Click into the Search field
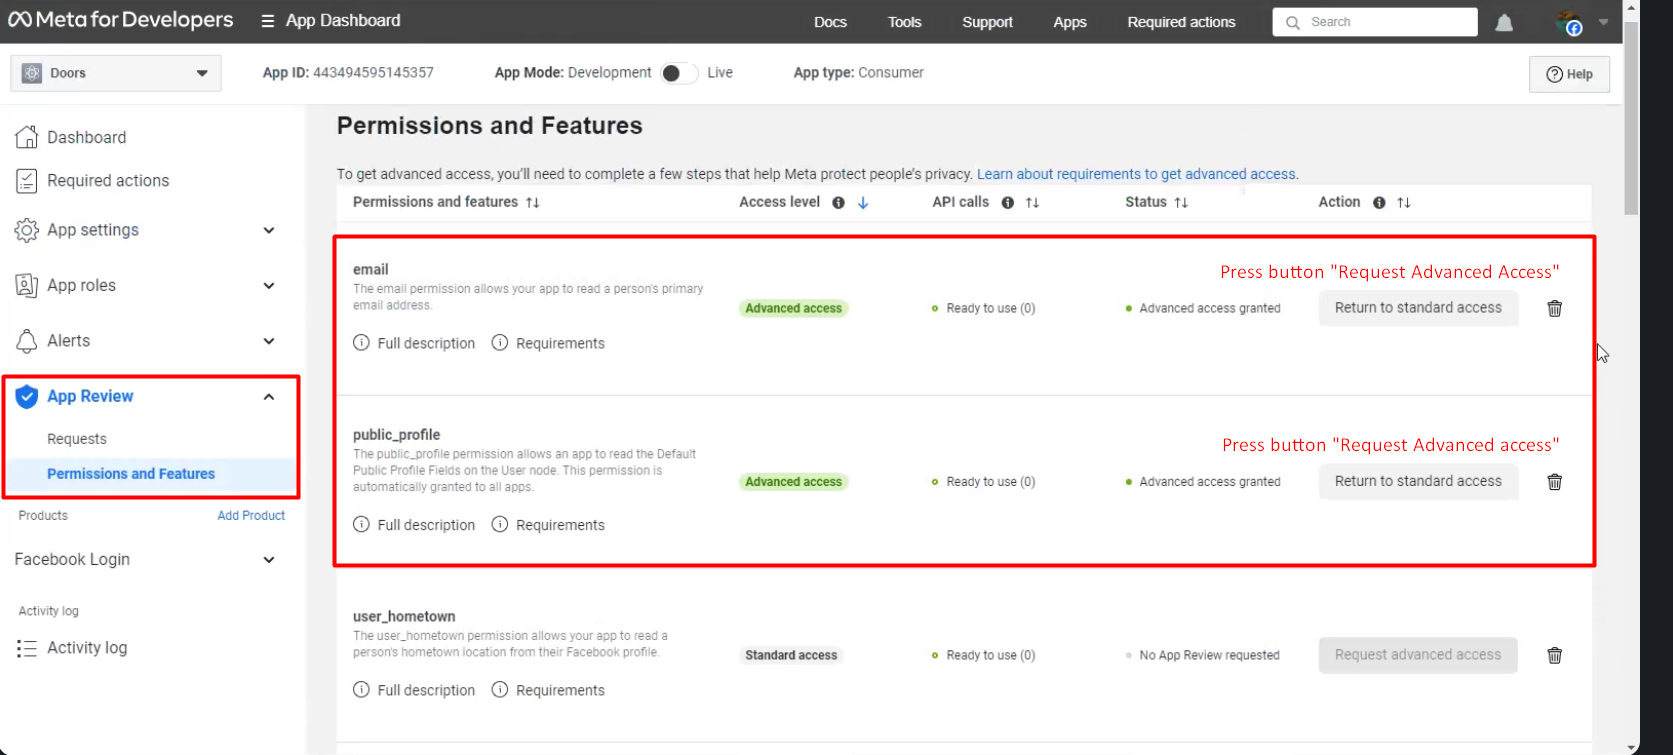Image resolution: width=1673 pixels, height=755 pixels. click(x=1375, y=22)
